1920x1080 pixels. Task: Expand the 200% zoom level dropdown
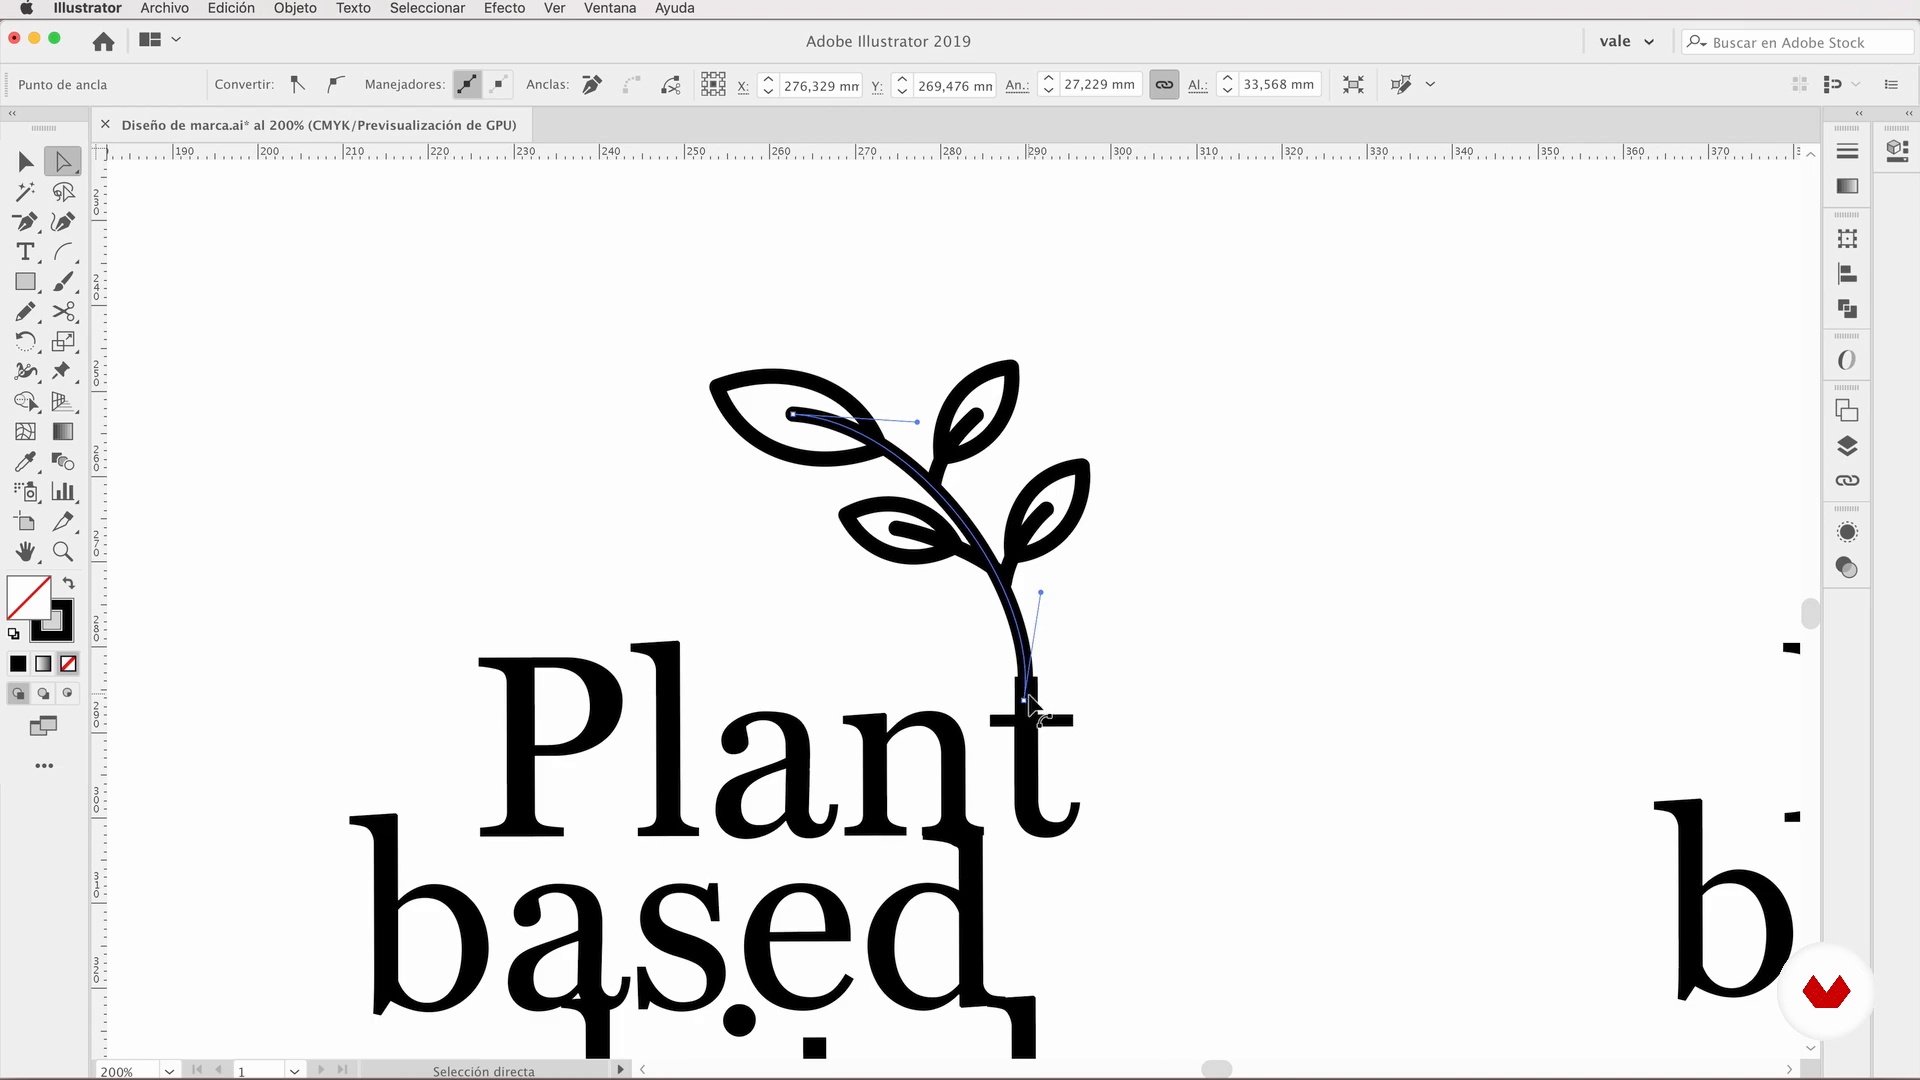(170, 1070)
